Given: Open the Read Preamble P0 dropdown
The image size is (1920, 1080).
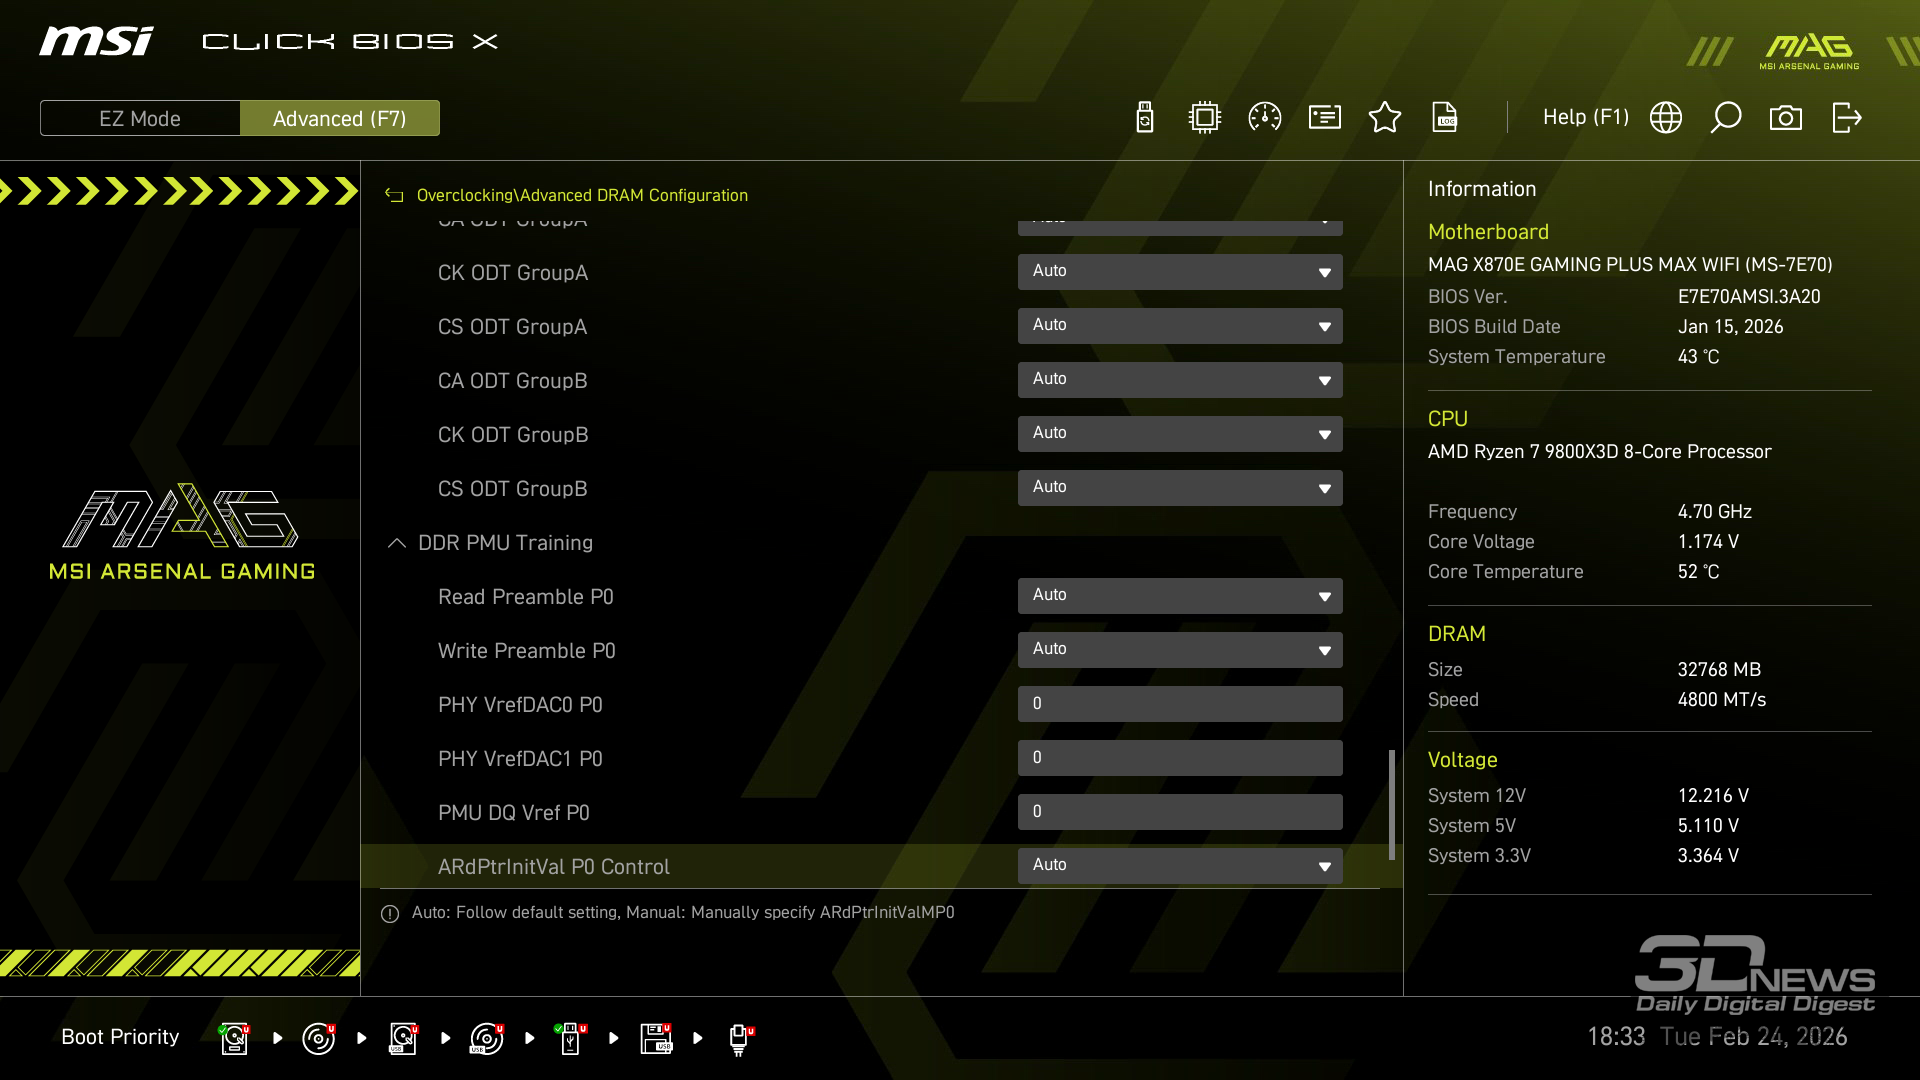Looking at the screenshot, I should pyautogui.click(x=1180, y=596).
